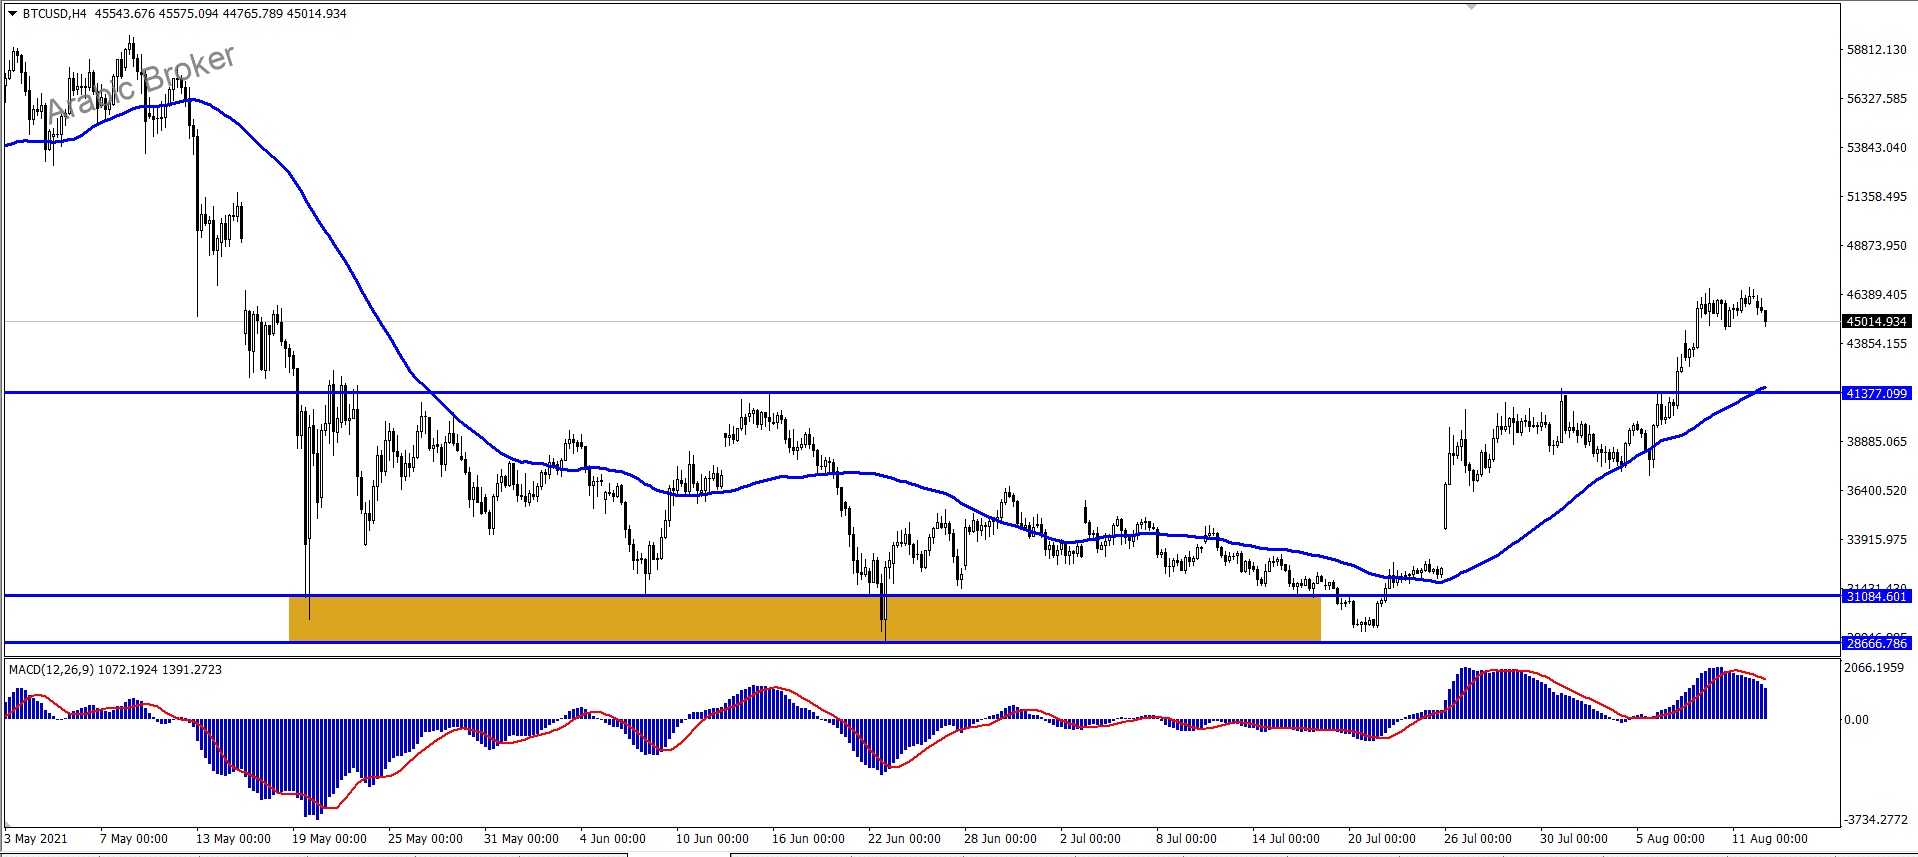Select the current price tag 45014.934

(x=1877, y=322)
